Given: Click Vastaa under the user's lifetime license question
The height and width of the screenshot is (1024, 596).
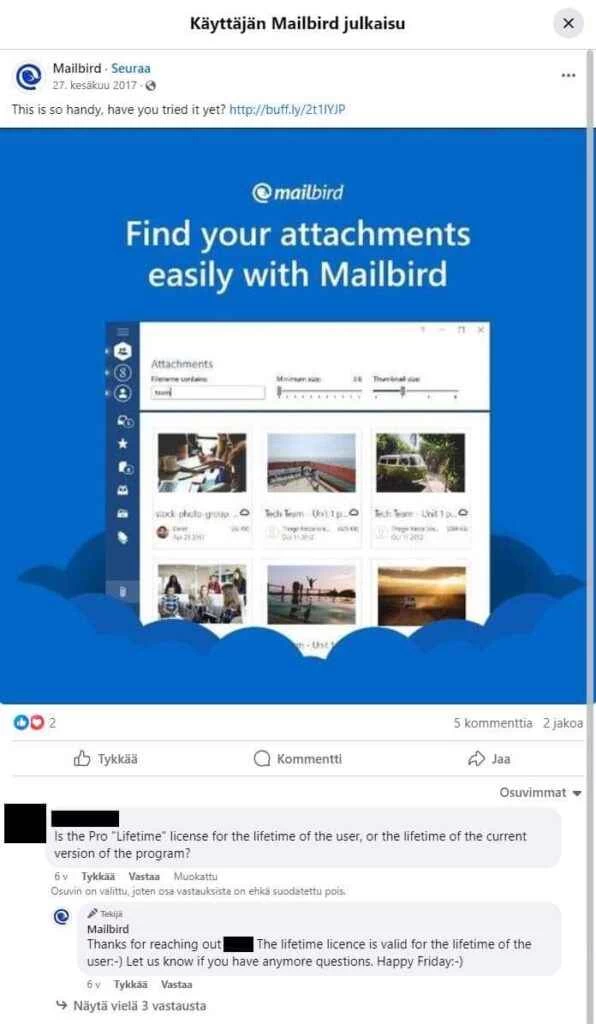Looking at the screenshot, I should tap(144, 876).
